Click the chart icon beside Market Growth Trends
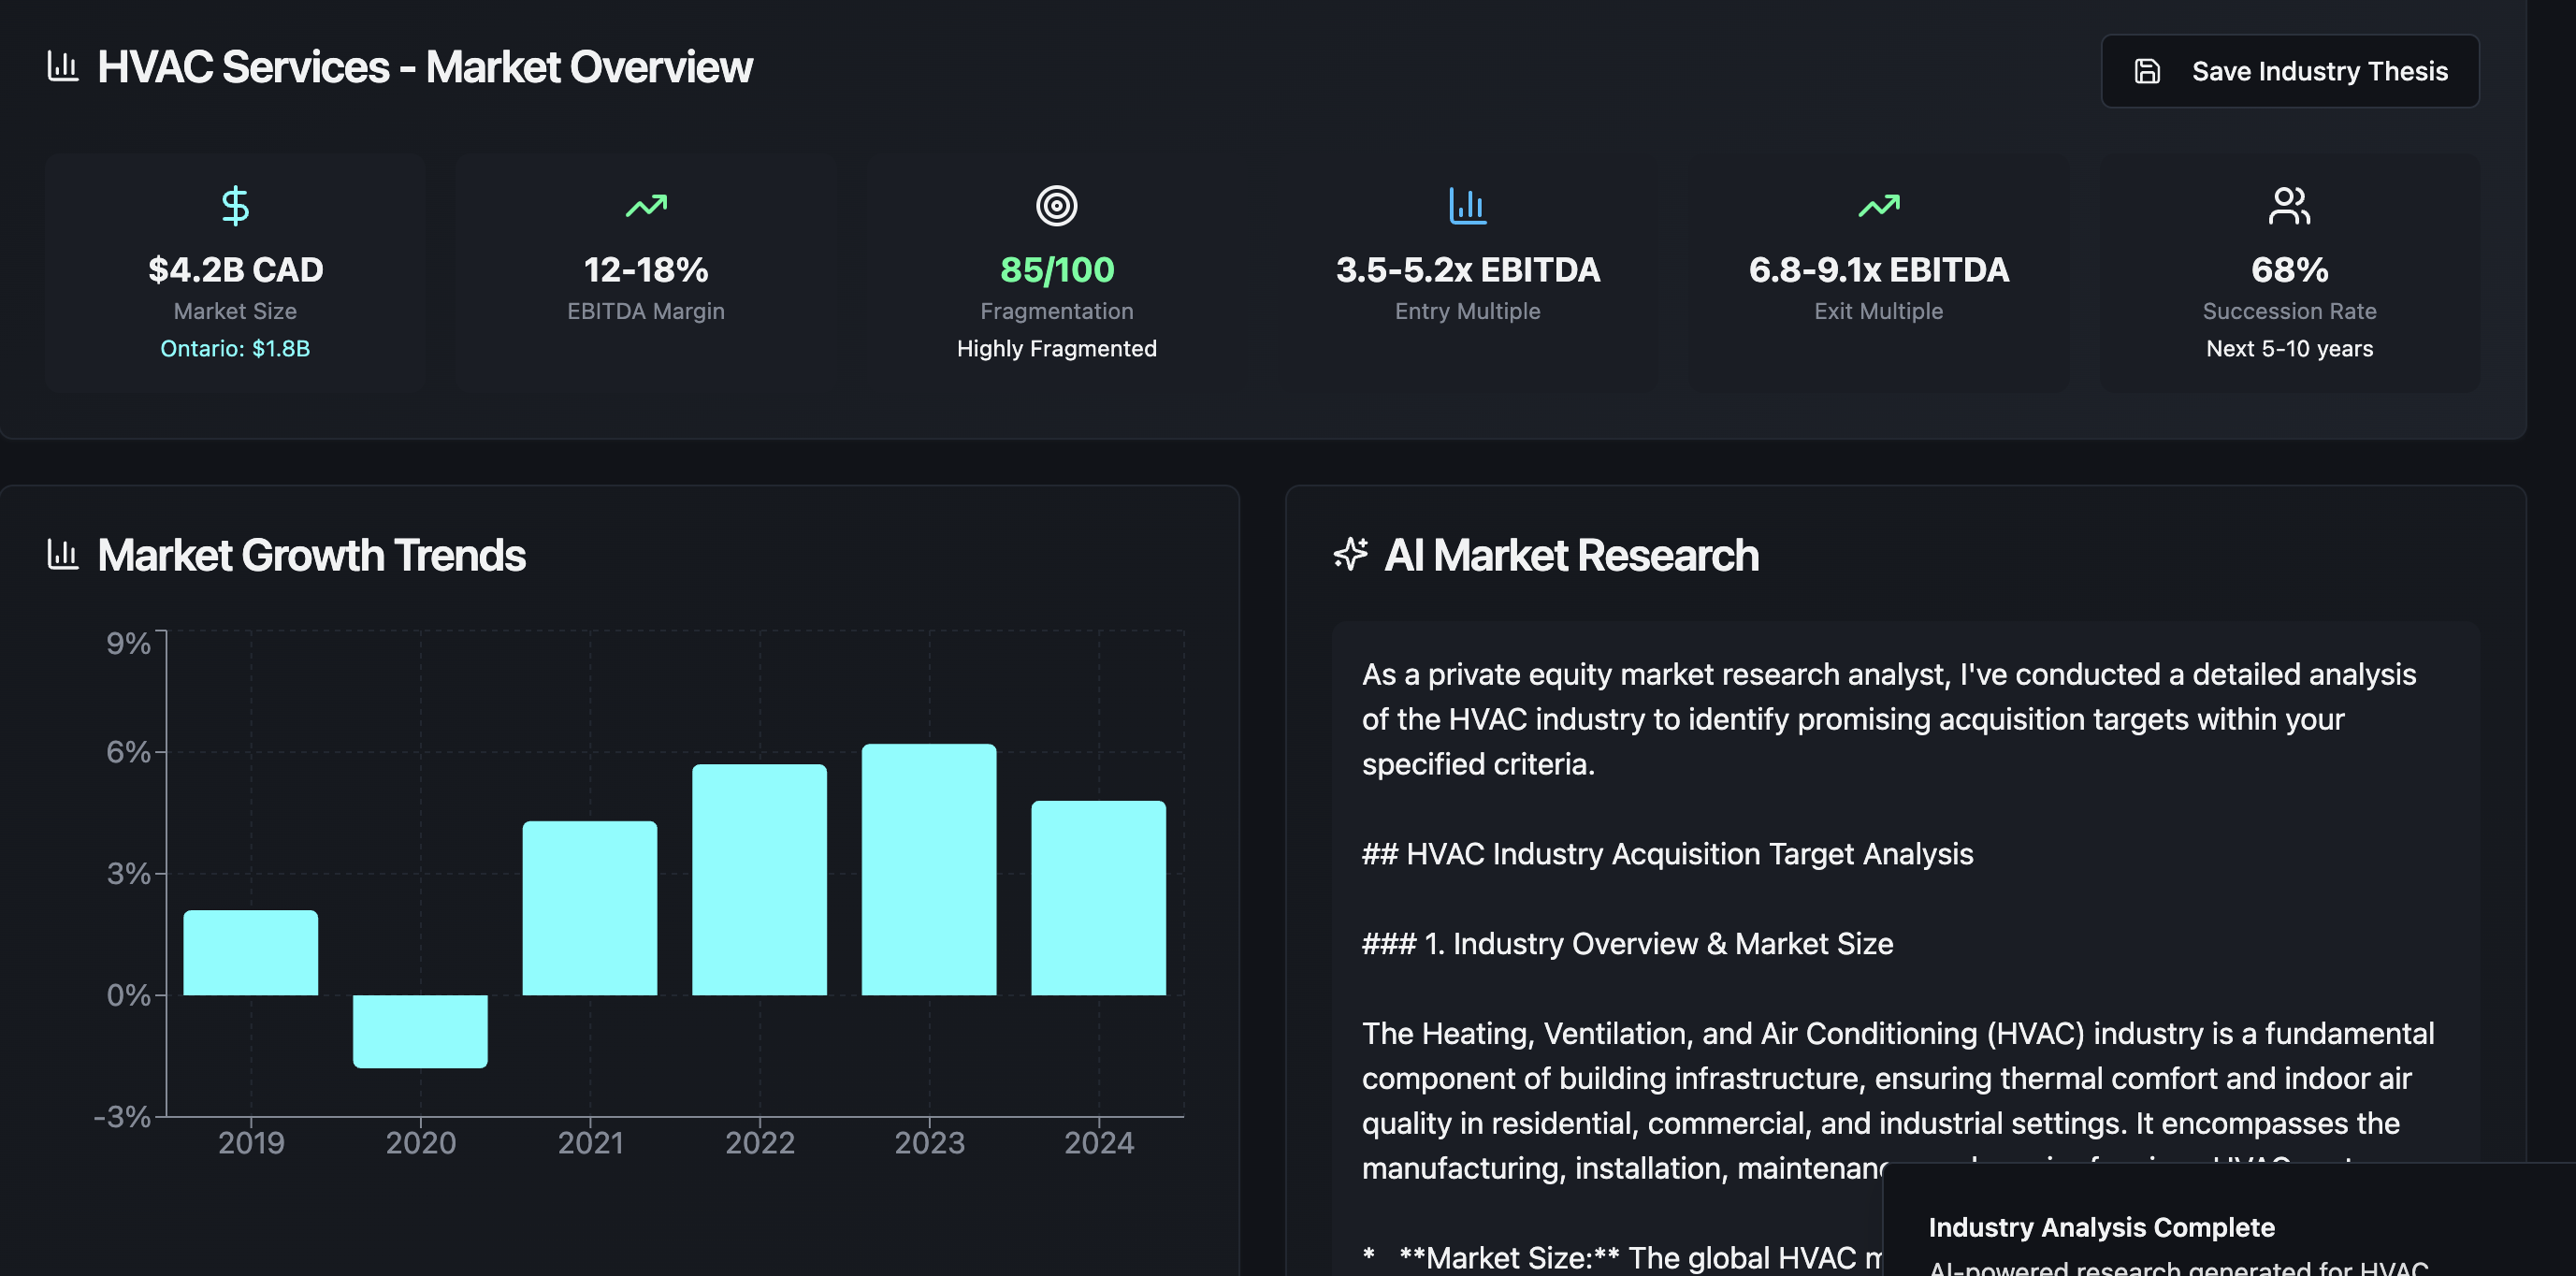The height and width of the screenshot is (1276, 2576). [63, 554]
